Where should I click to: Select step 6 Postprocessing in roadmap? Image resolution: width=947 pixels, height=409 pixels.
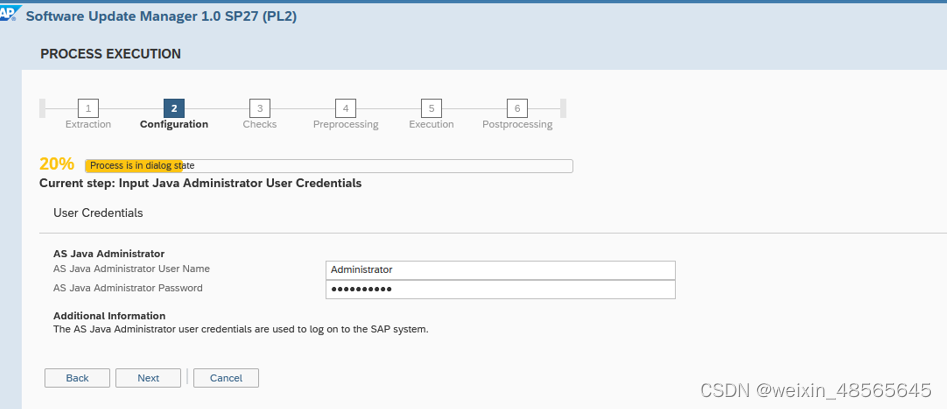click(x=517, y=109)
